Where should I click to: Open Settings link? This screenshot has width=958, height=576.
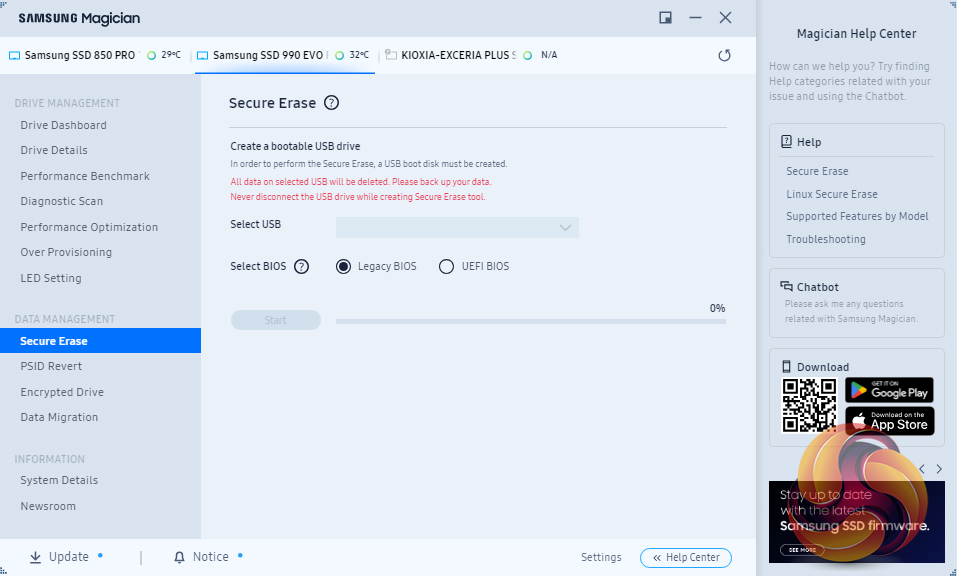click(x=601, y=557)
